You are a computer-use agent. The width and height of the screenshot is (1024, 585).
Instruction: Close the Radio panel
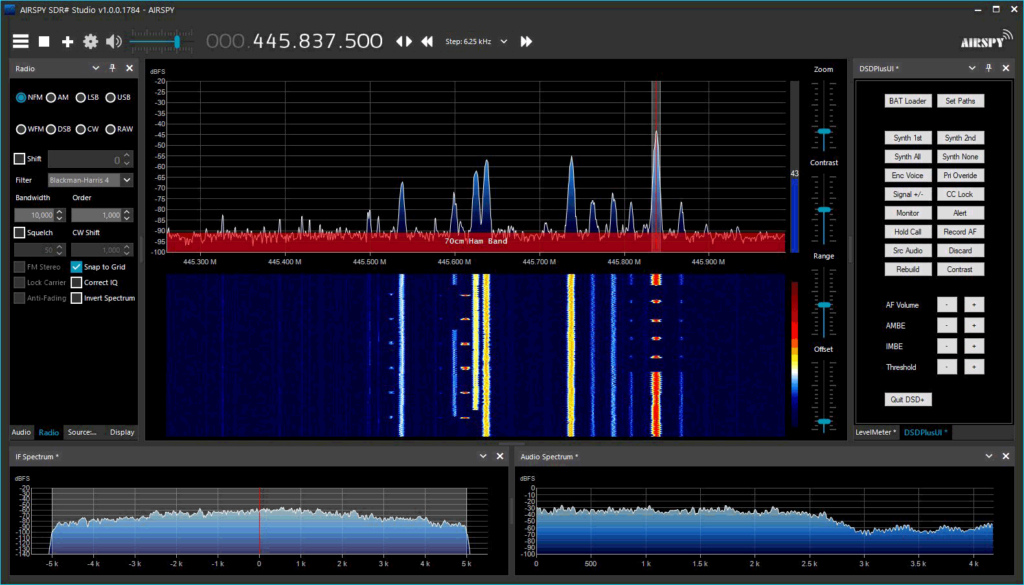(x=129, y=68)
